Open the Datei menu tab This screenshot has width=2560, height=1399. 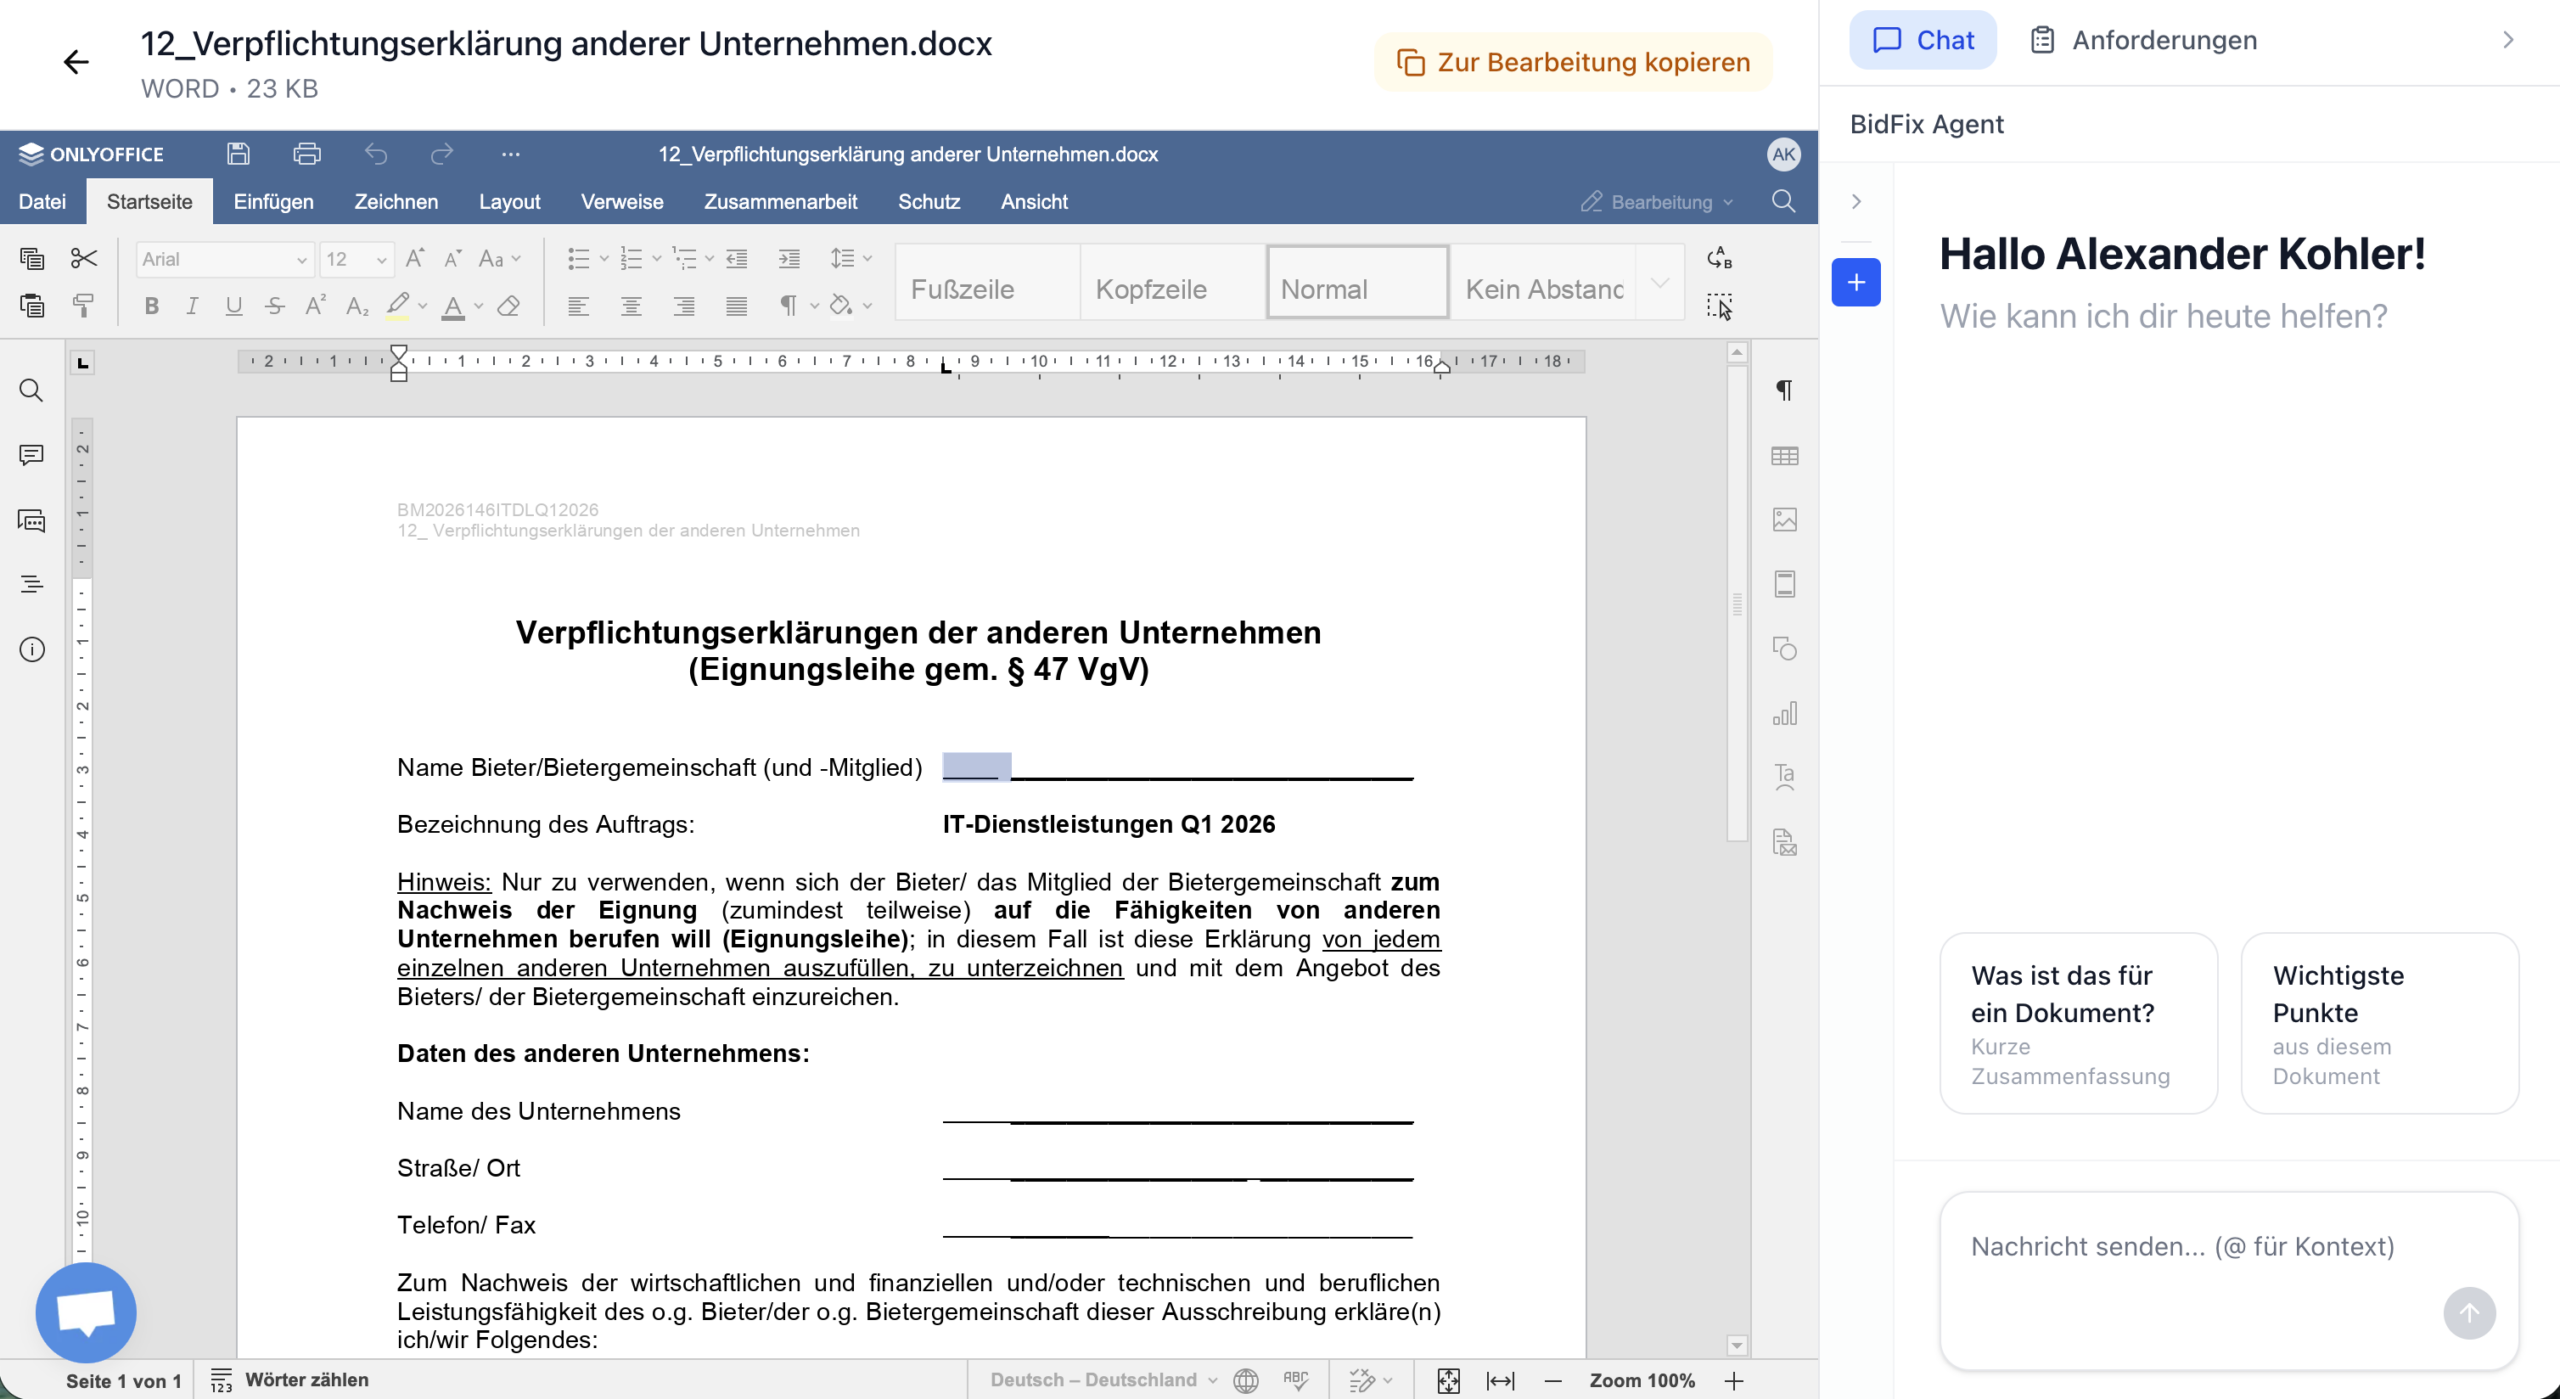point(42,201)
